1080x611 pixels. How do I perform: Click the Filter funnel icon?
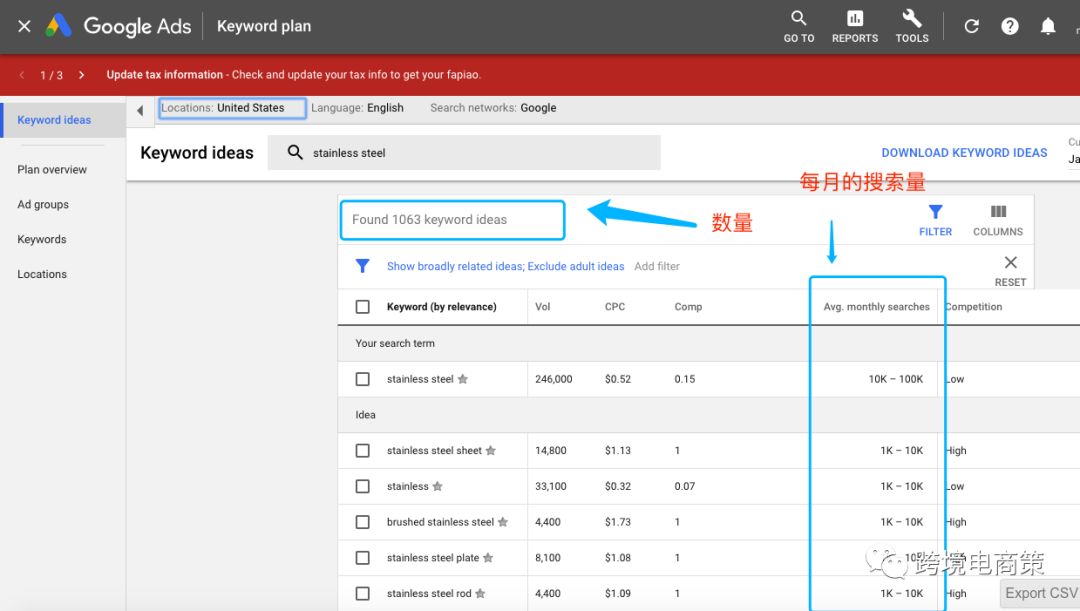coord(935,212)
